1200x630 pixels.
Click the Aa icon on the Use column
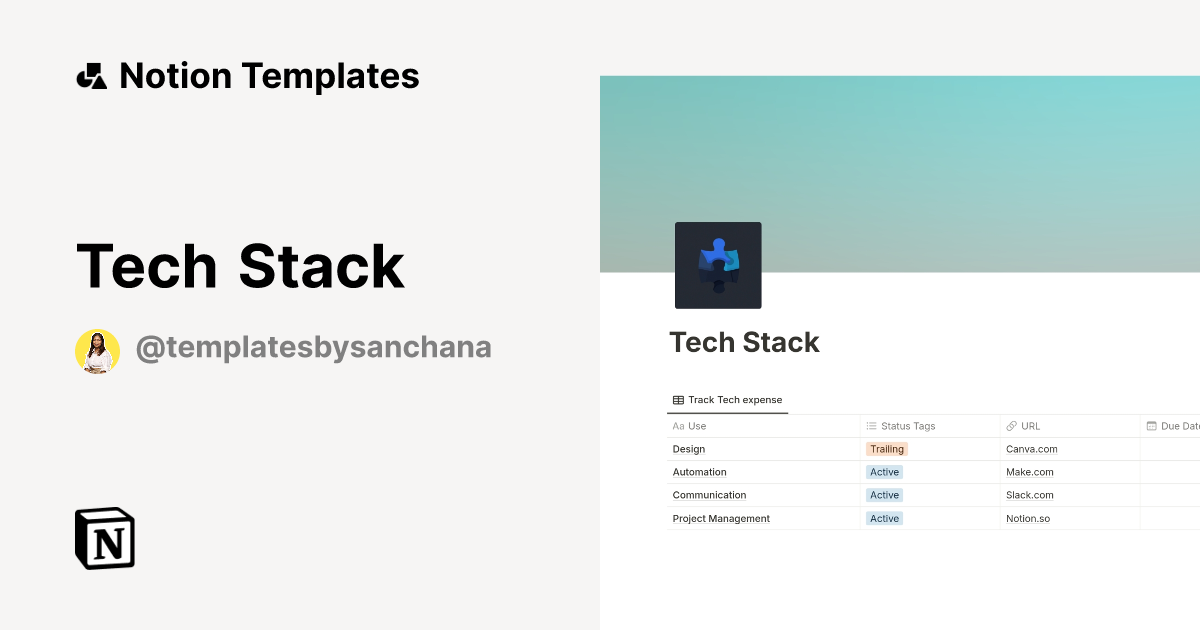tap(677, 425)
